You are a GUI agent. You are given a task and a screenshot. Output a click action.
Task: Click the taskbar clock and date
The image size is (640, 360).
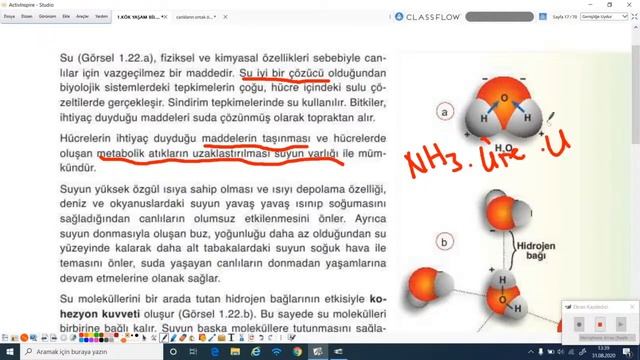(604, 352)
